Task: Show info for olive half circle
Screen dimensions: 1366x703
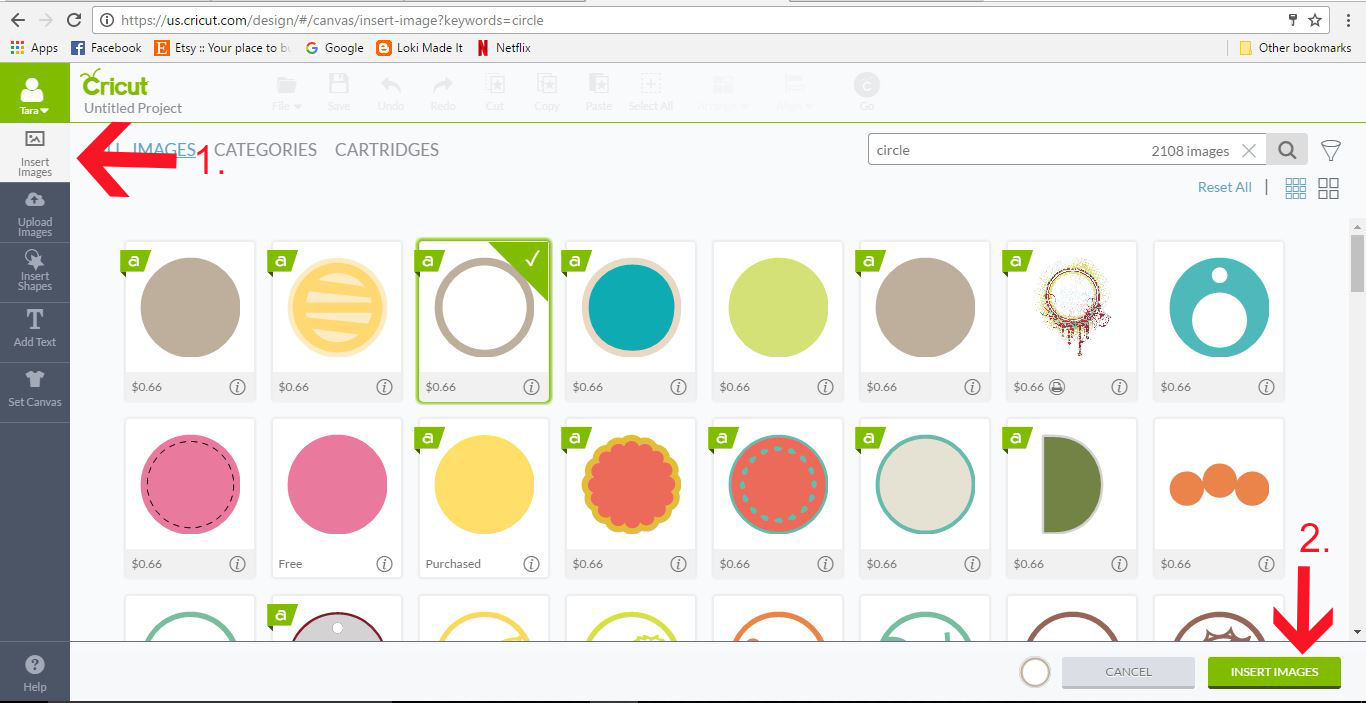Action: coord(1119,564)
